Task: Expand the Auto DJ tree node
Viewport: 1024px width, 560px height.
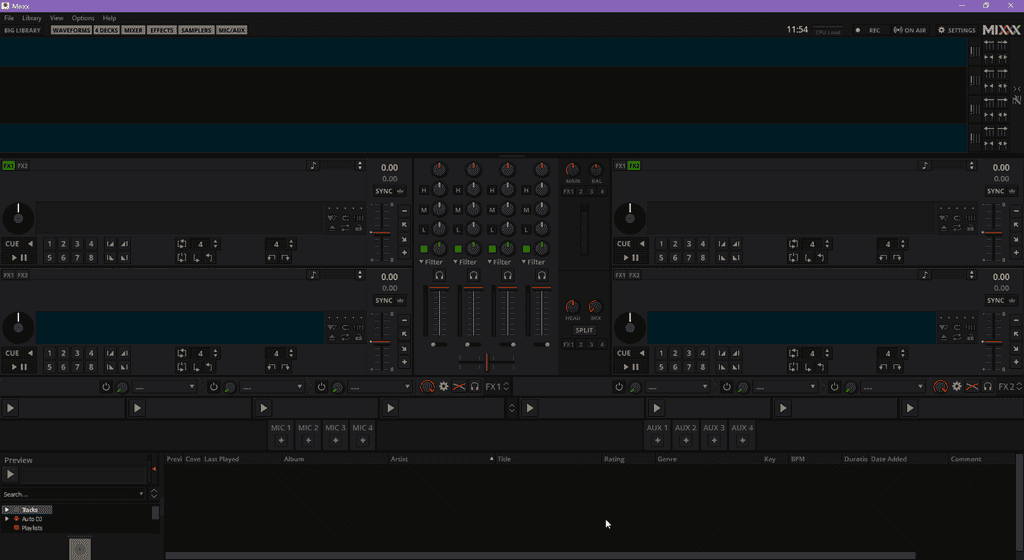Action: 7,519
